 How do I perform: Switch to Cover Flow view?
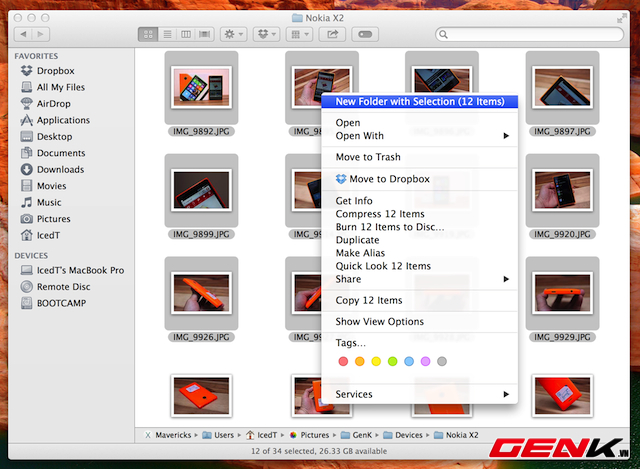204,34
